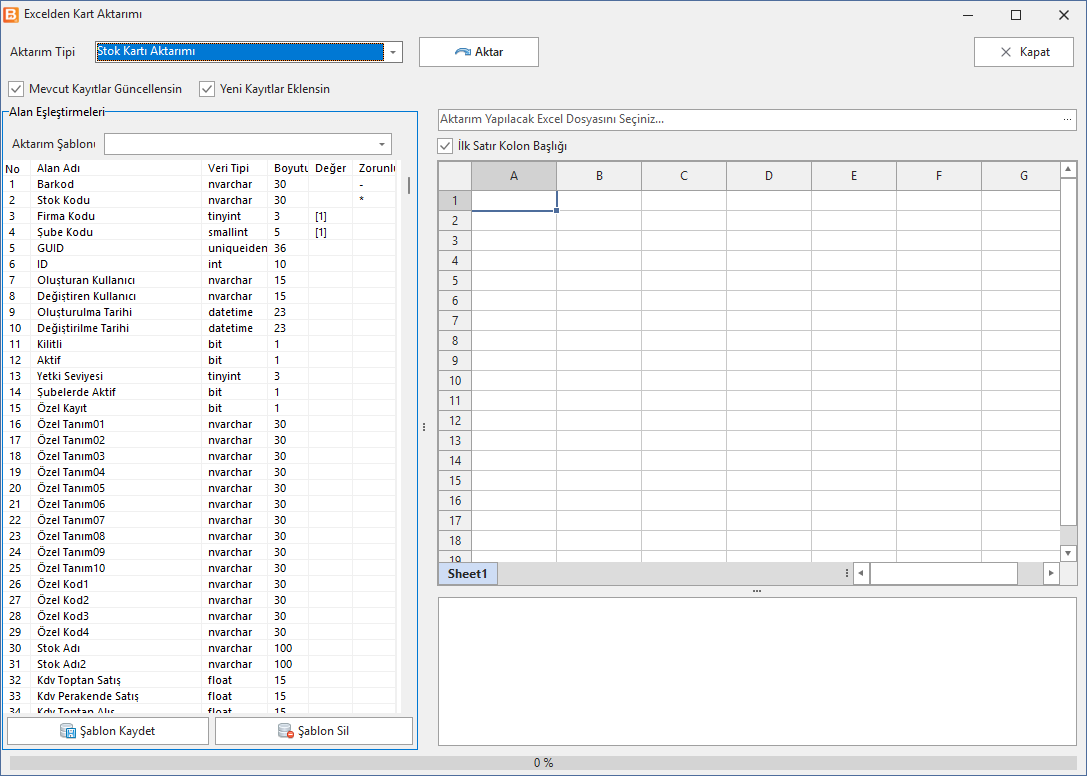This screenshot has height=776, width=1087.
Task: Disable İlk Satır Kolon Başlığı checkbox
Action: click(445, 146)
